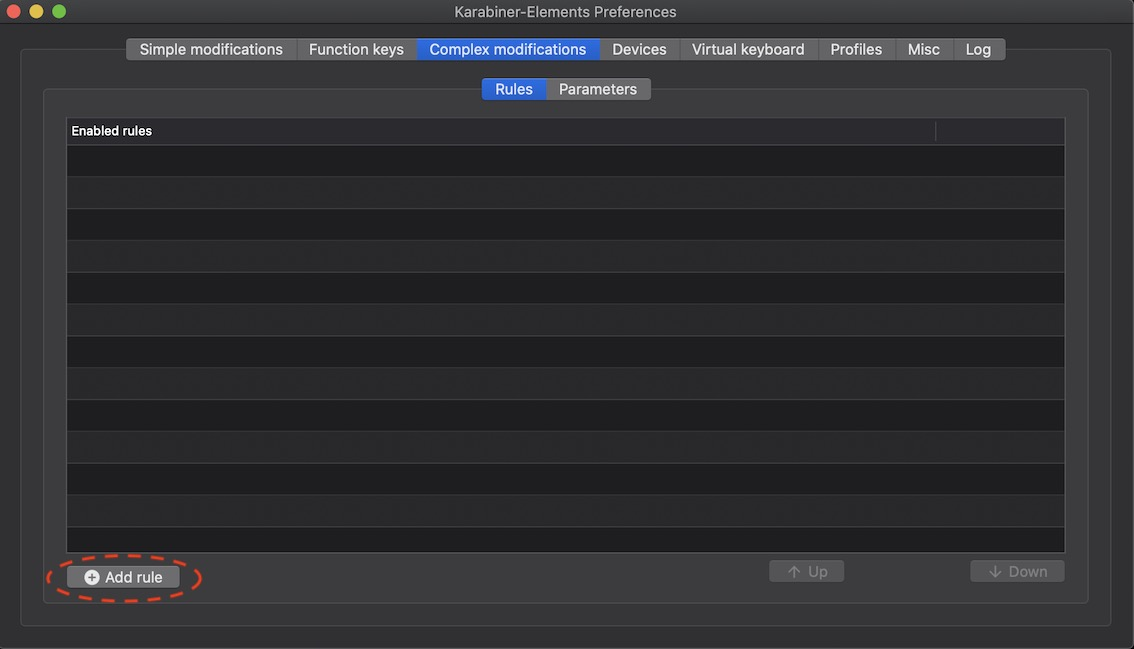
Task: Click the Down button
Action: click(1017, 571)
